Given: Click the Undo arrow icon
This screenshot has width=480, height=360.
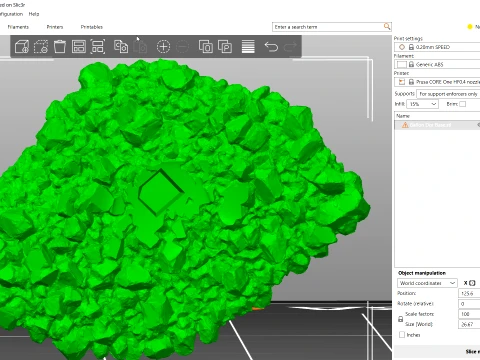Looking at the screenshot, I should [271, 47].
